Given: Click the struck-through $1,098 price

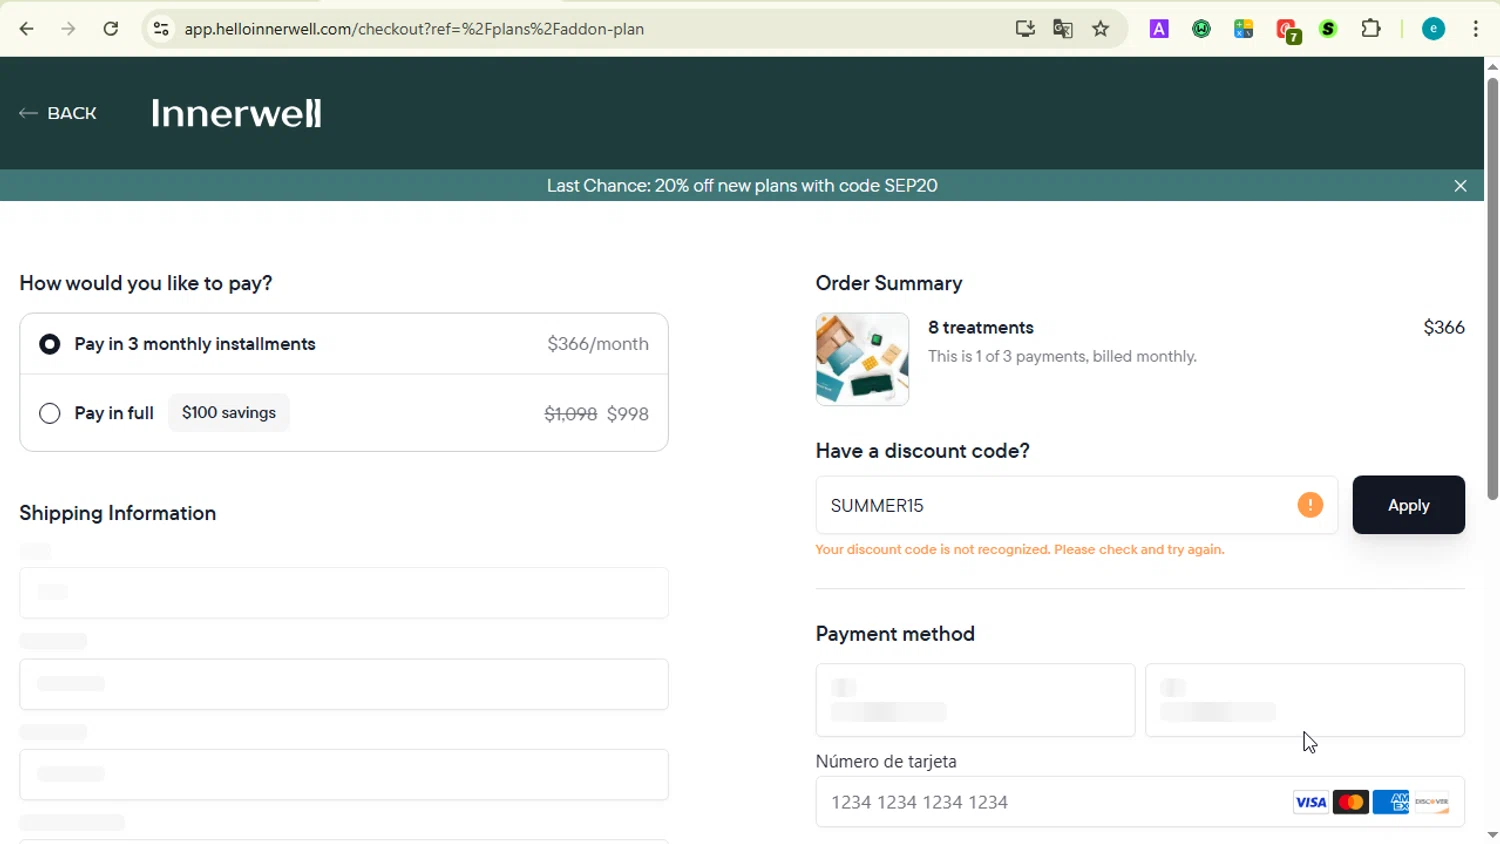Looking at the screenshot, I should (x=570, y=414).
